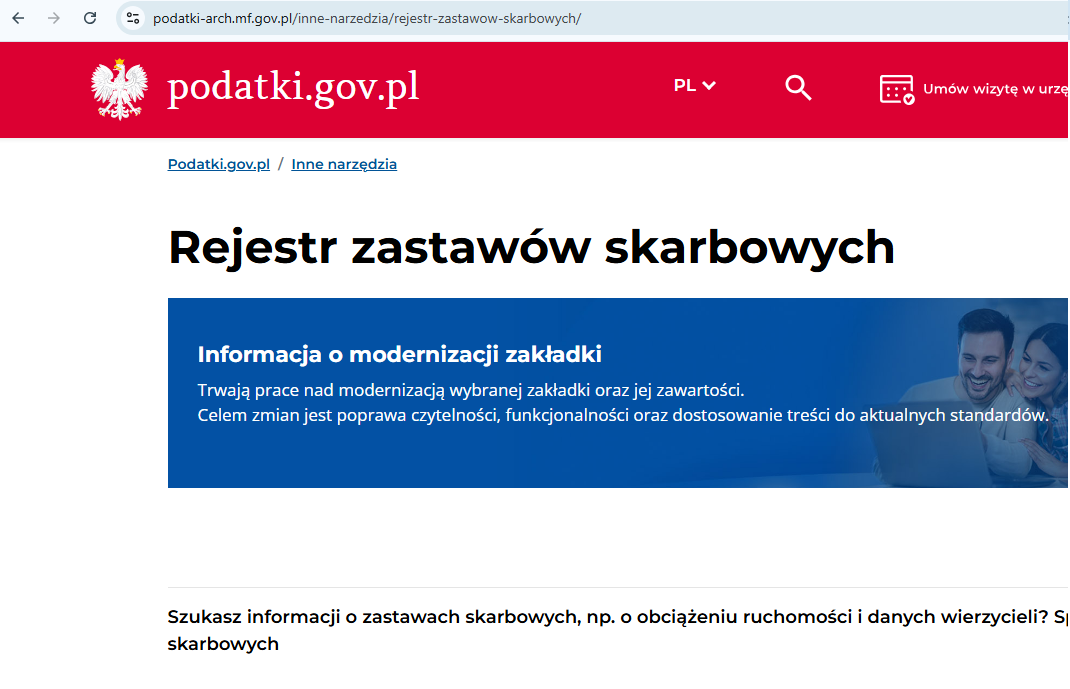Viewport: 1070px width, 689px height.
Task: Open the site permissions icon in address bar
Action: pyautogui.click(x=132, y=17)
